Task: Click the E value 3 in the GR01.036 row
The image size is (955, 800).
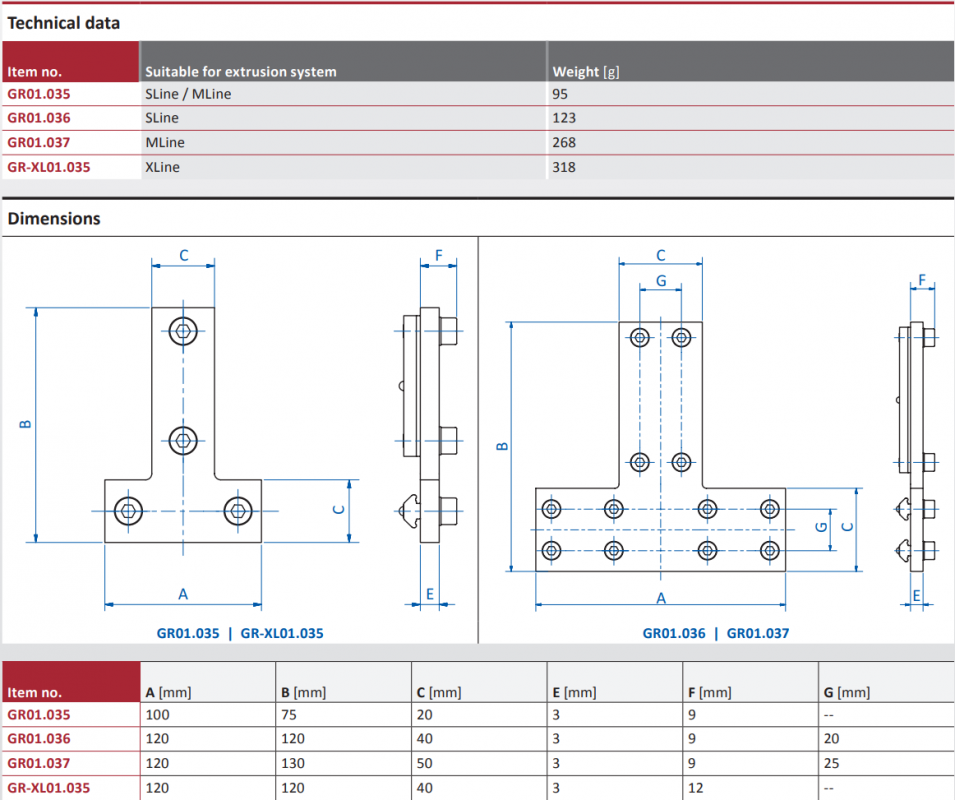Action: [556, 739]
